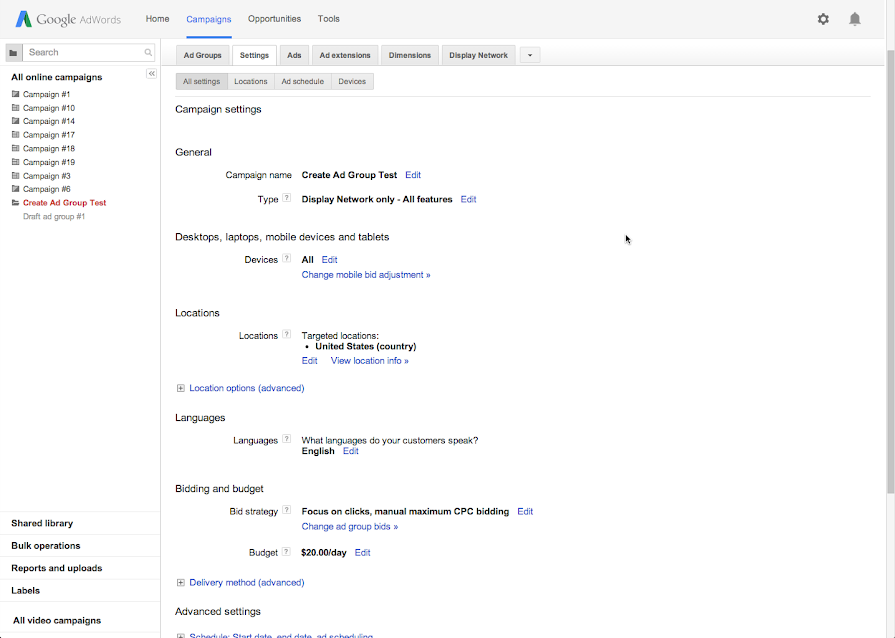
Task: Click the magnifier icon in the search box
Action: (150, 51)
